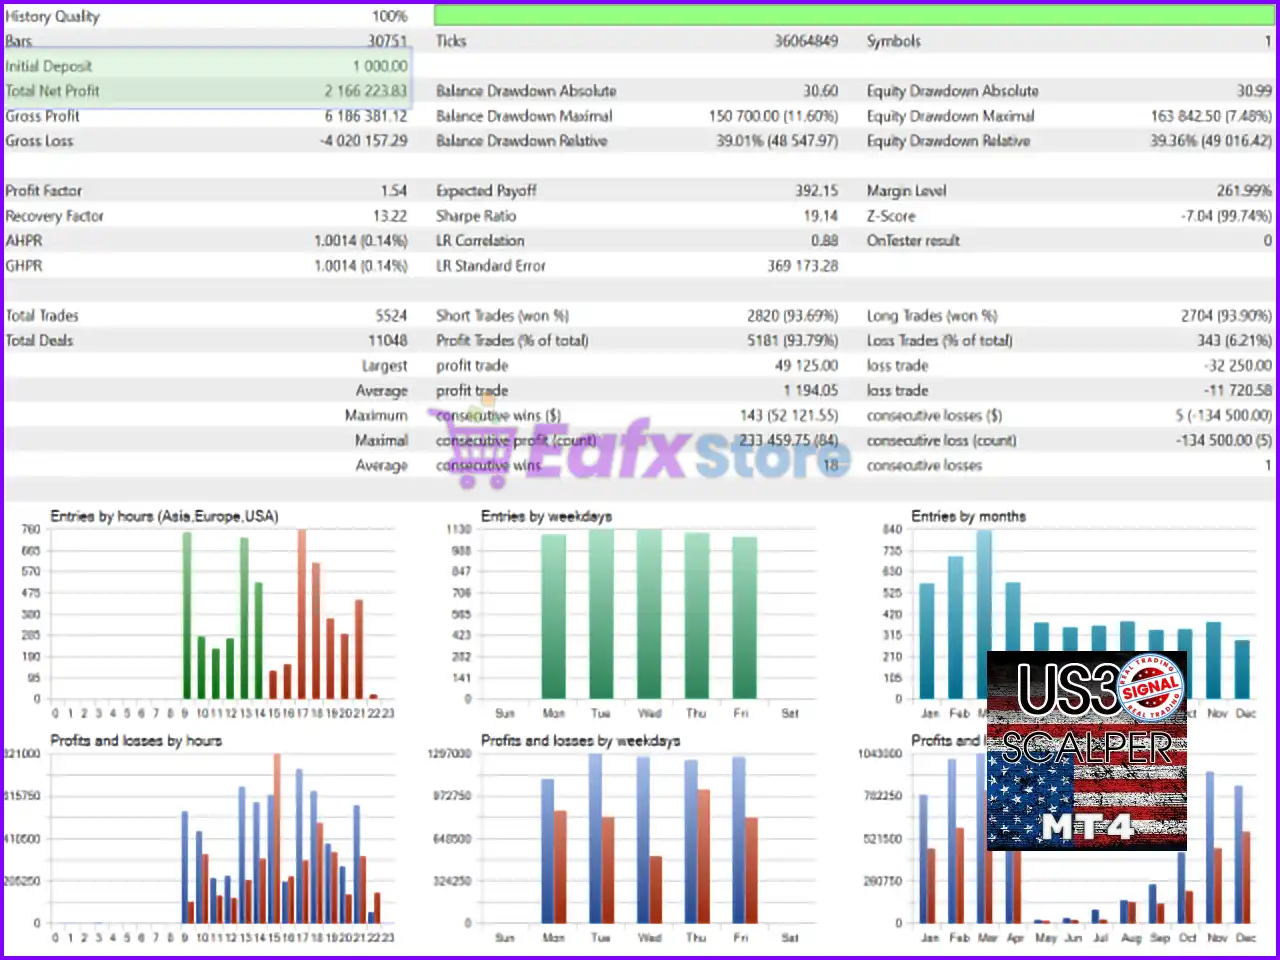
Task: Select the Initial Deposit value 1 000.00
Action: pos(380,66)
